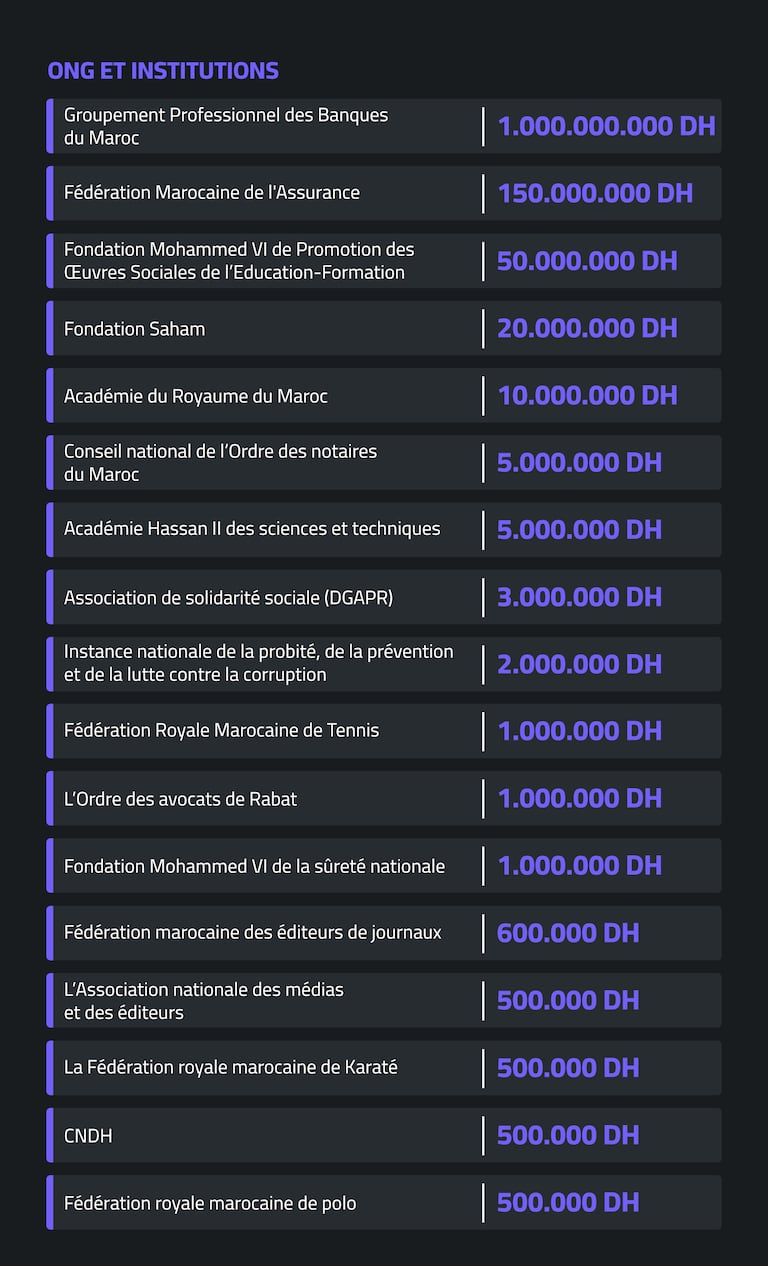Screen dimensions: 768x1266
Task: Click L'Ordre des avocats de Rabat
Action: (x=181, y=799)
